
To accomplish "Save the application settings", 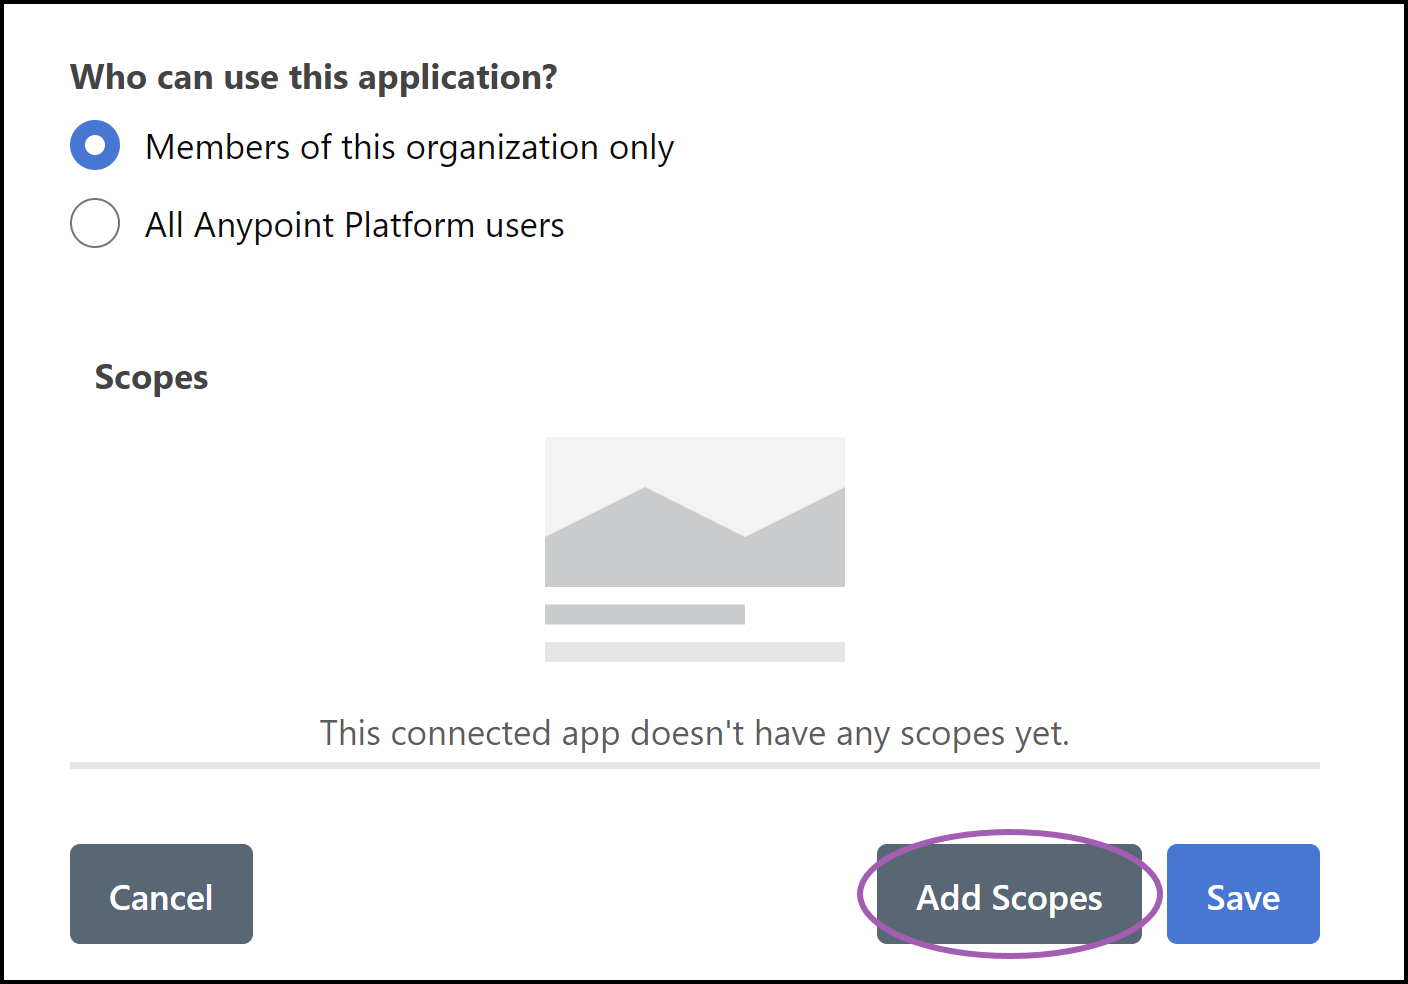I will pyautogui.click(x=1243, y=895).
